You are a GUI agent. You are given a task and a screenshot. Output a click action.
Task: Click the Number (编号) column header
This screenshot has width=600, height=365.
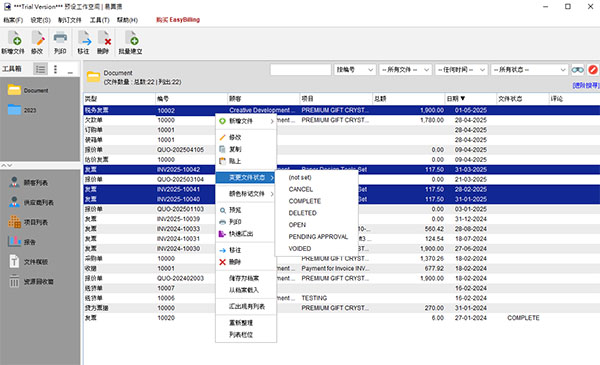tap(191, 99)
